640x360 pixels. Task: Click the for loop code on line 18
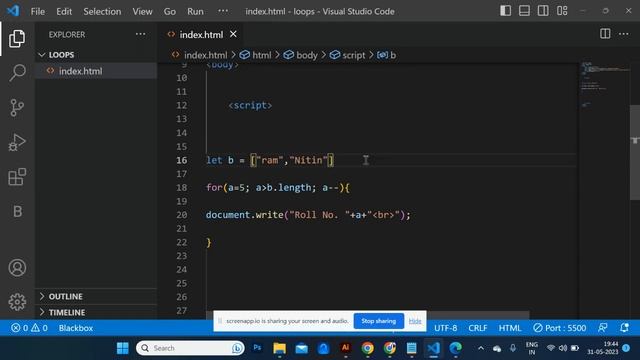[x=278, y=188]
